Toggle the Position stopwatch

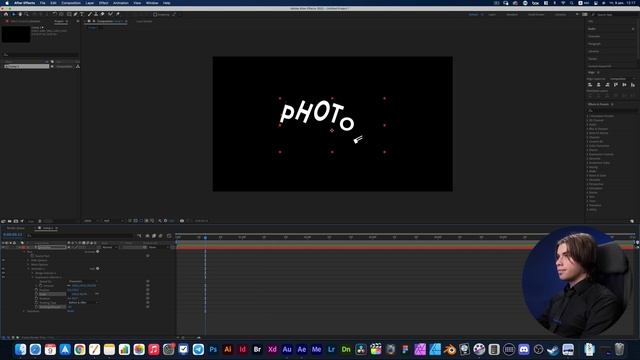pos(36,290)
